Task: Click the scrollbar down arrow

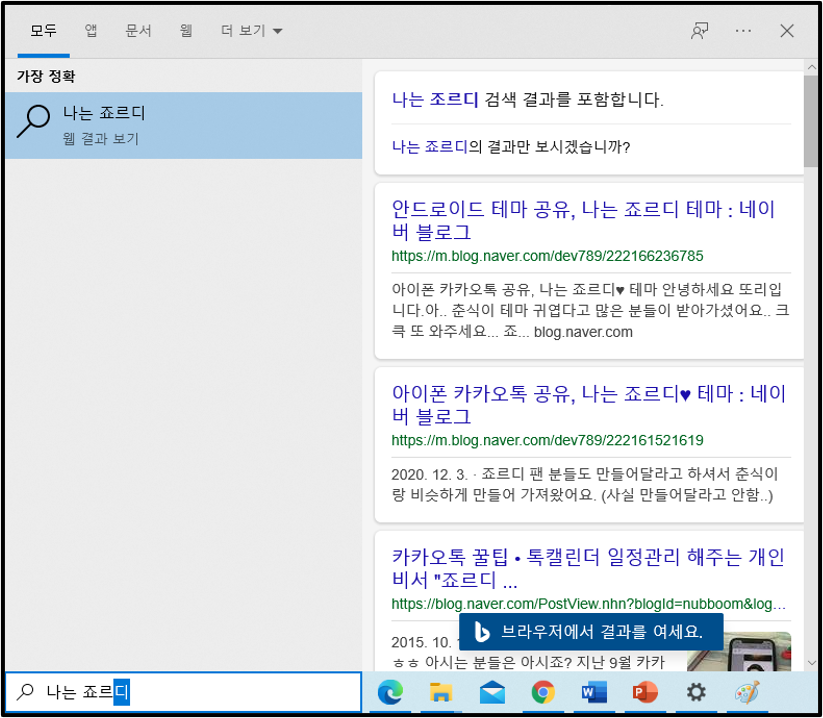Action: click(x=811, y=663)
